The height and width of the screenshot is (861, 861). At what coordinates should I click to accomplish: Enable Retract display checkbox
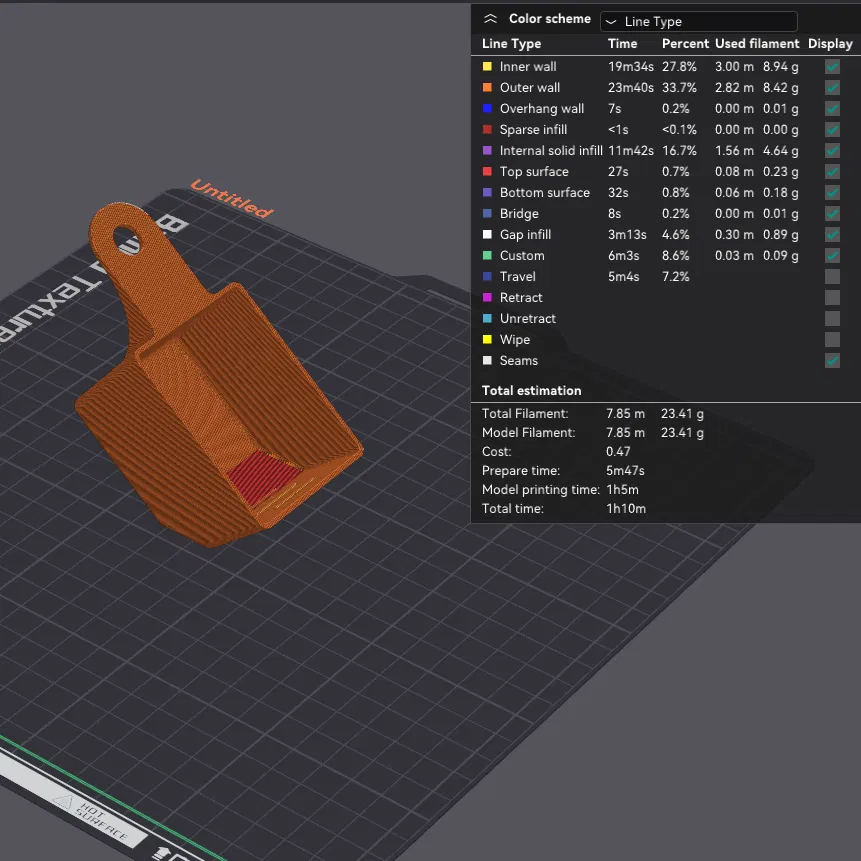832,298
